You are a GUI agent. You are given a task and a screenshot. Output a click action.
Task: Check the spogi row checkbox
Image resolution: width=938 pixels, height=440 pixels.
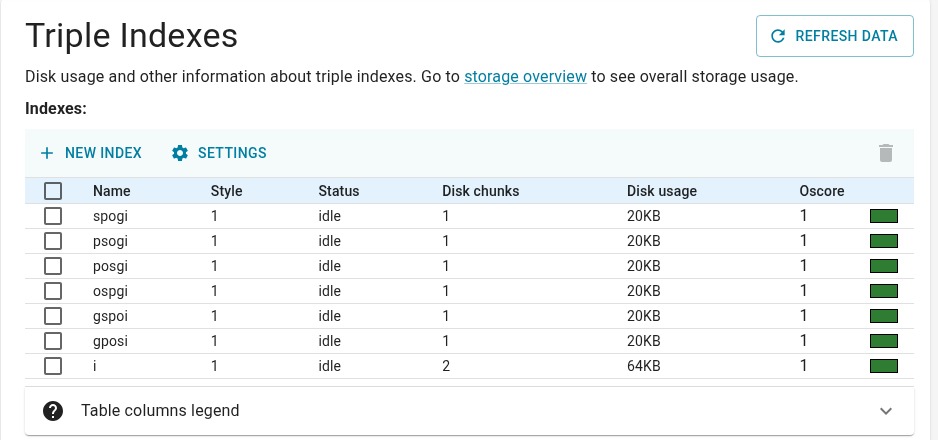pos(53,216)
